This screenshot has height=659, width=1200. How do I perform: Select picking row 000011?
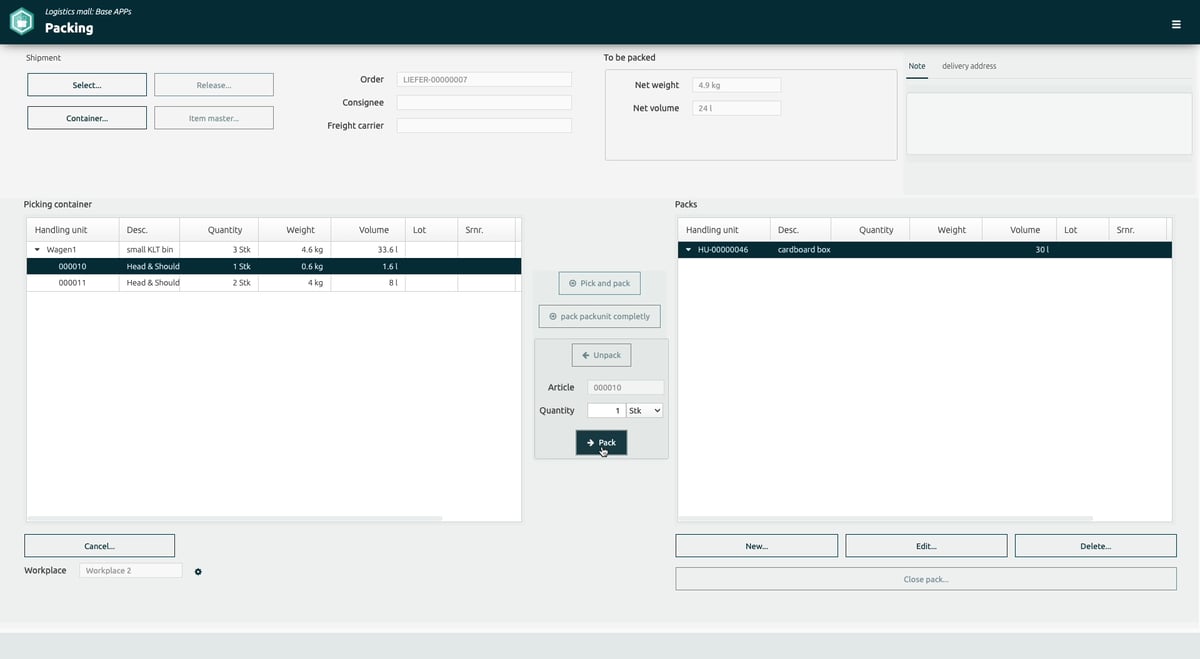(273, 283)
